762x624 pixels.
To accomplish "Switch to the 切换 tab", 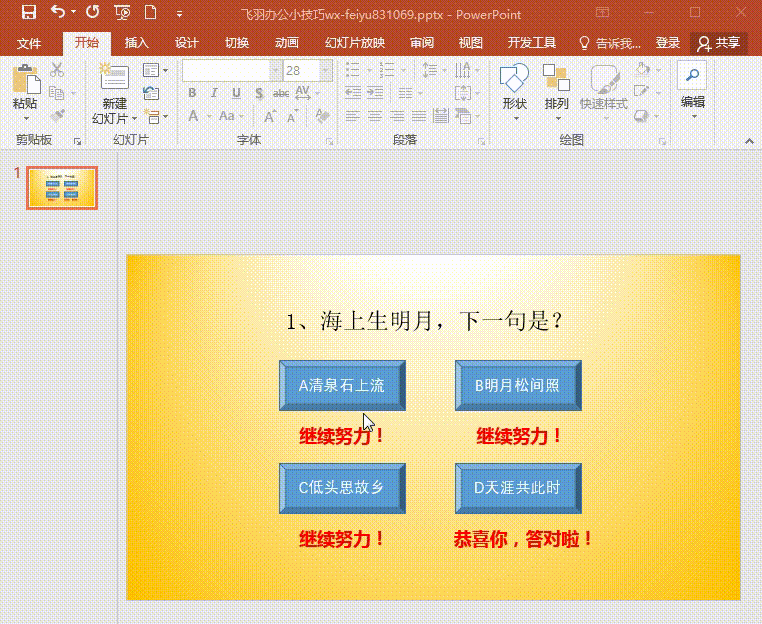I will click(x=237, y=43).
